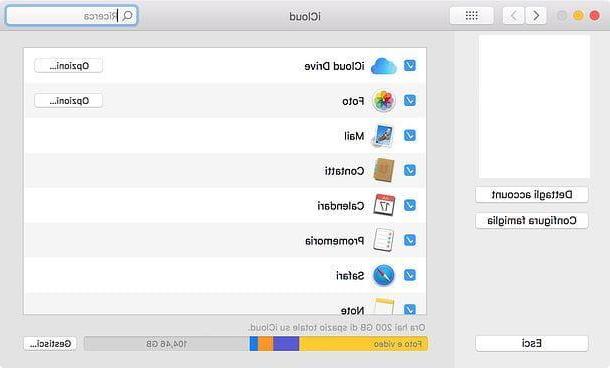Viewport: 610px width, 368px height.
Task: Click the yellow Foto e video storage segment
Action: 363,344
